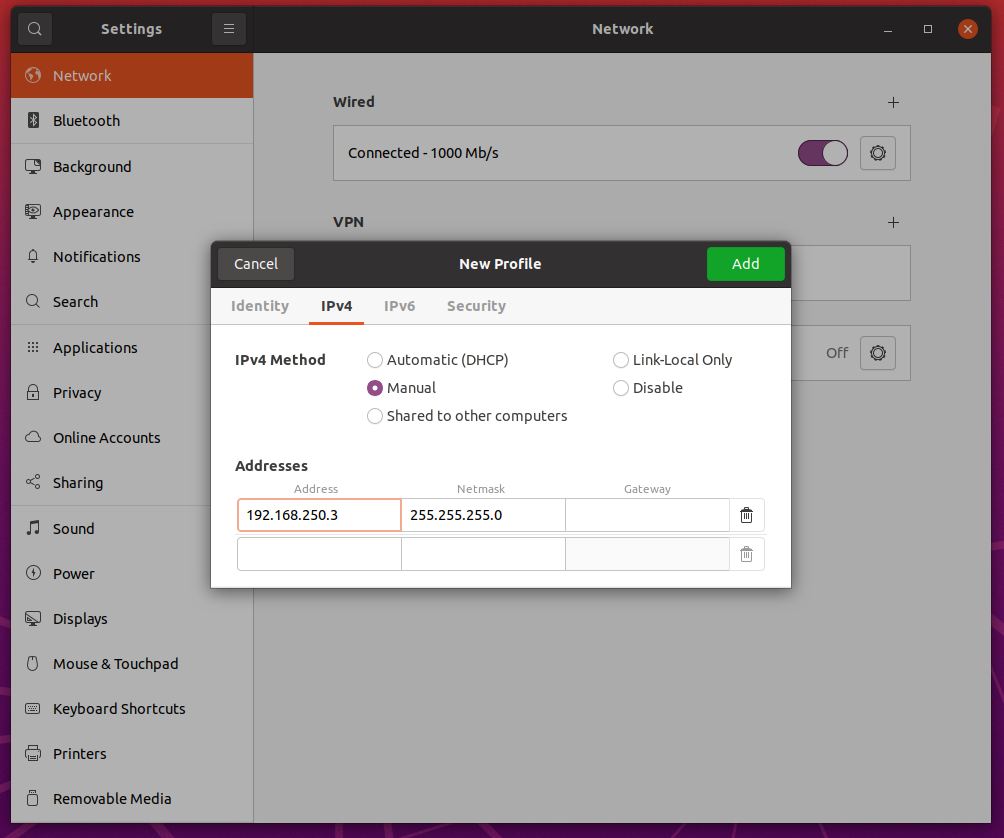The image size is (1004, 838).
Task: Open the Settings hamburger menu
Action: (229, 28)
